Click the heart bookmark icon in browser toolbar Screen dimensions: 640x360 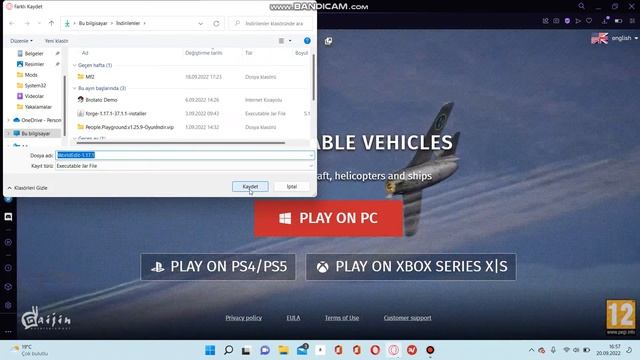pyautogui.click(x=589, y=20)
